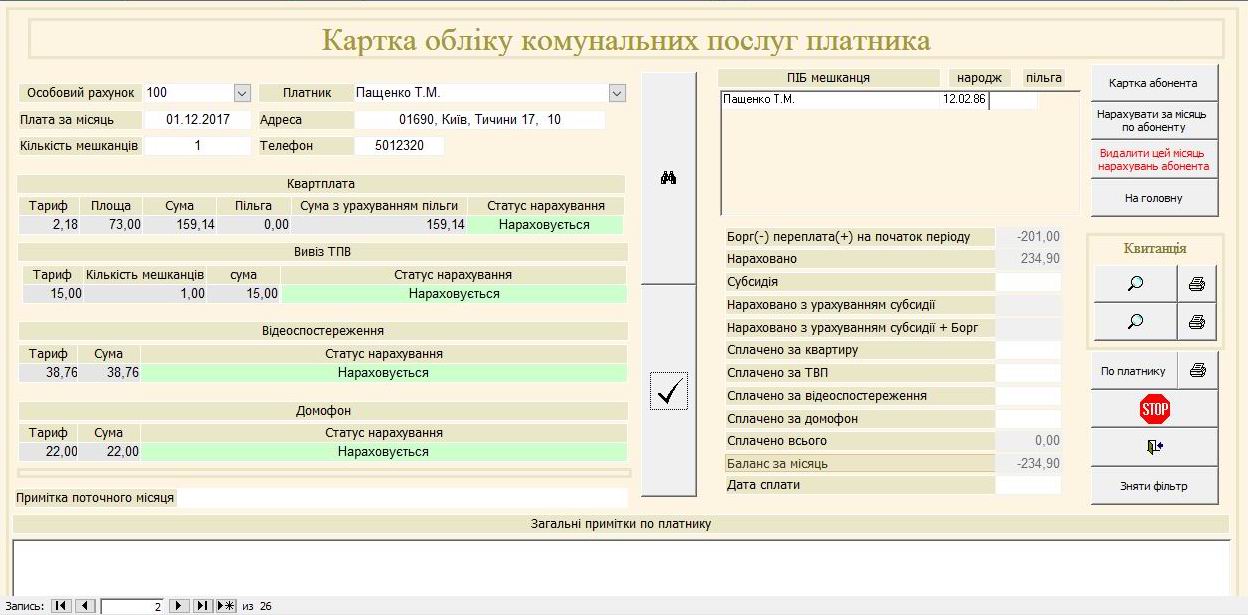The image size is (1248, 615).
Task: Click the Дата сплати field
Action: tap(1028, 485)
